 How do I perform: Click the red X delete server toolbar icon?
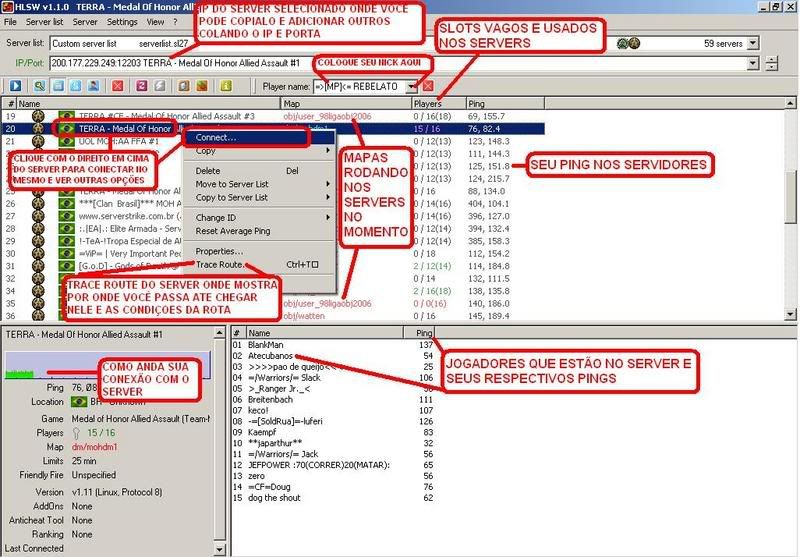click(x=118, y=86)
